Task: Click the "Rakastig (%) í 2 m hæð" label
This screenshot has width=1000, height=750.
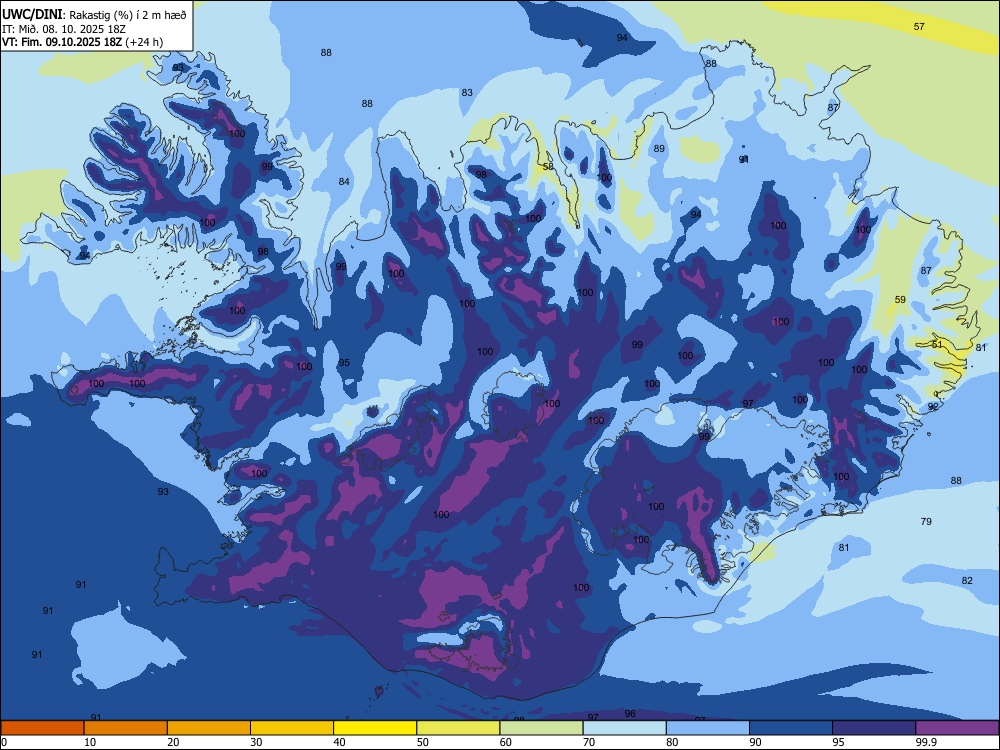Action: pos(128,15)
